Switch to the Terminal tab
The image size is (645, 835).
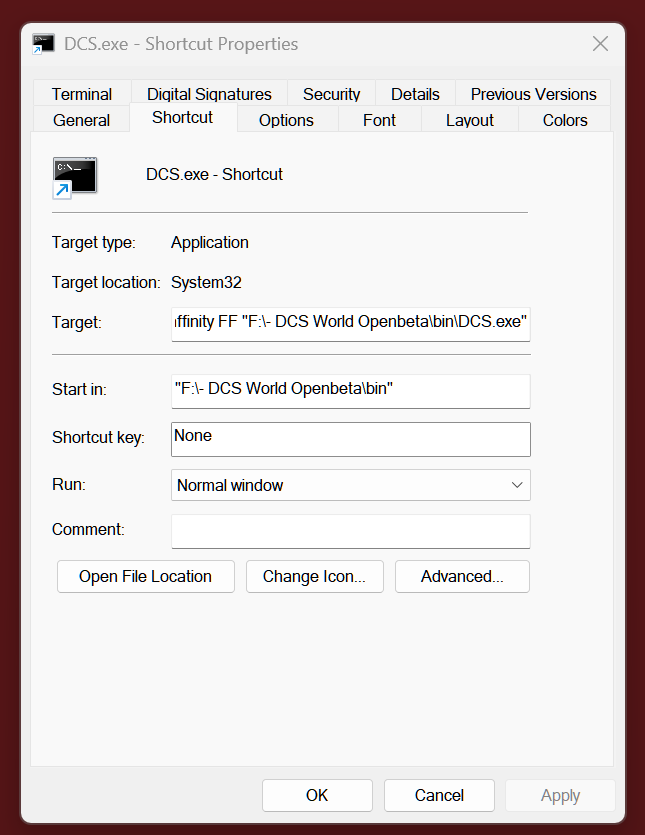click(81, 94)
